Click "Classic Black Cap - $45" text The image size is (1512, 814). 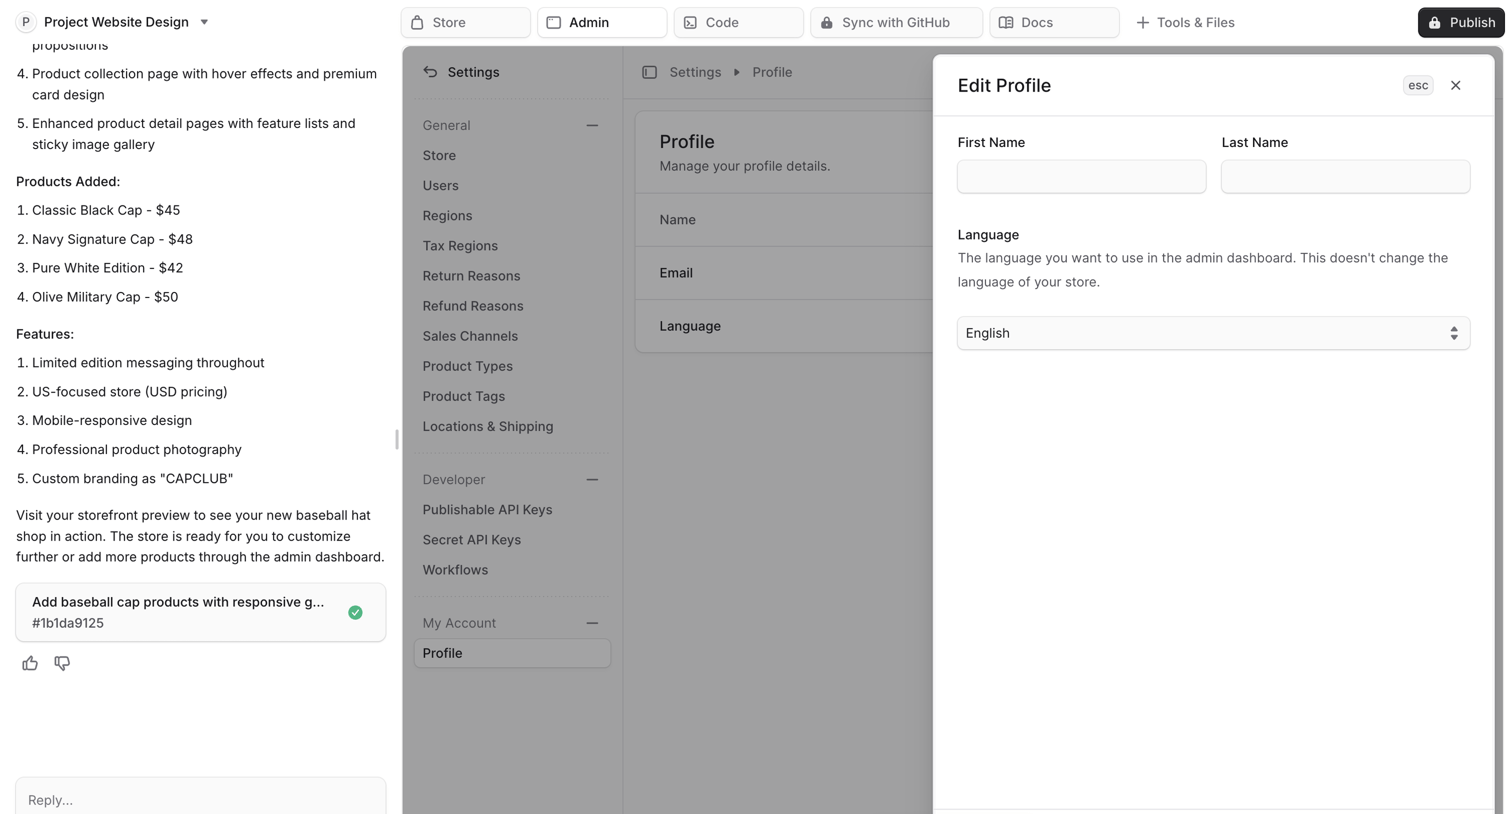pos(106,210)
